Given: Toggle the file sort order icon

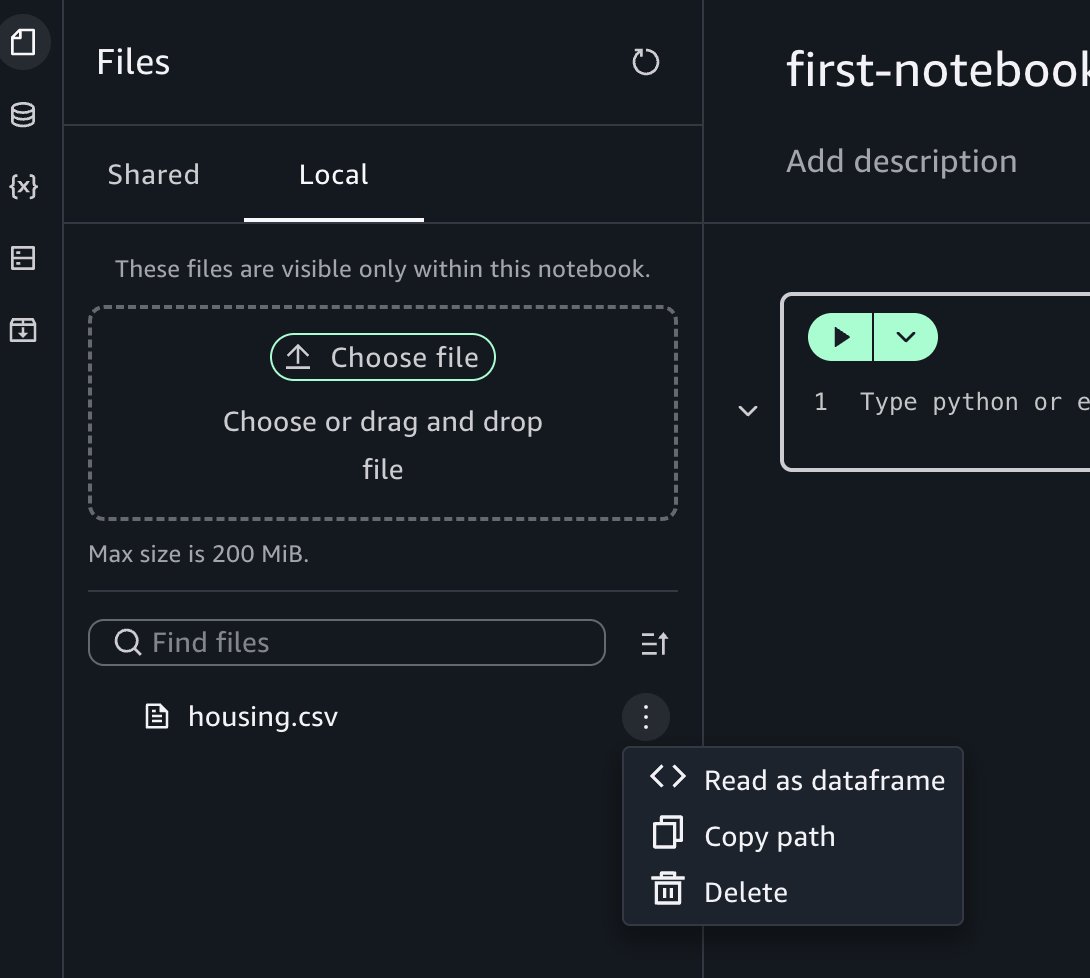Looking at the screenshot, I should pos(654,644).
